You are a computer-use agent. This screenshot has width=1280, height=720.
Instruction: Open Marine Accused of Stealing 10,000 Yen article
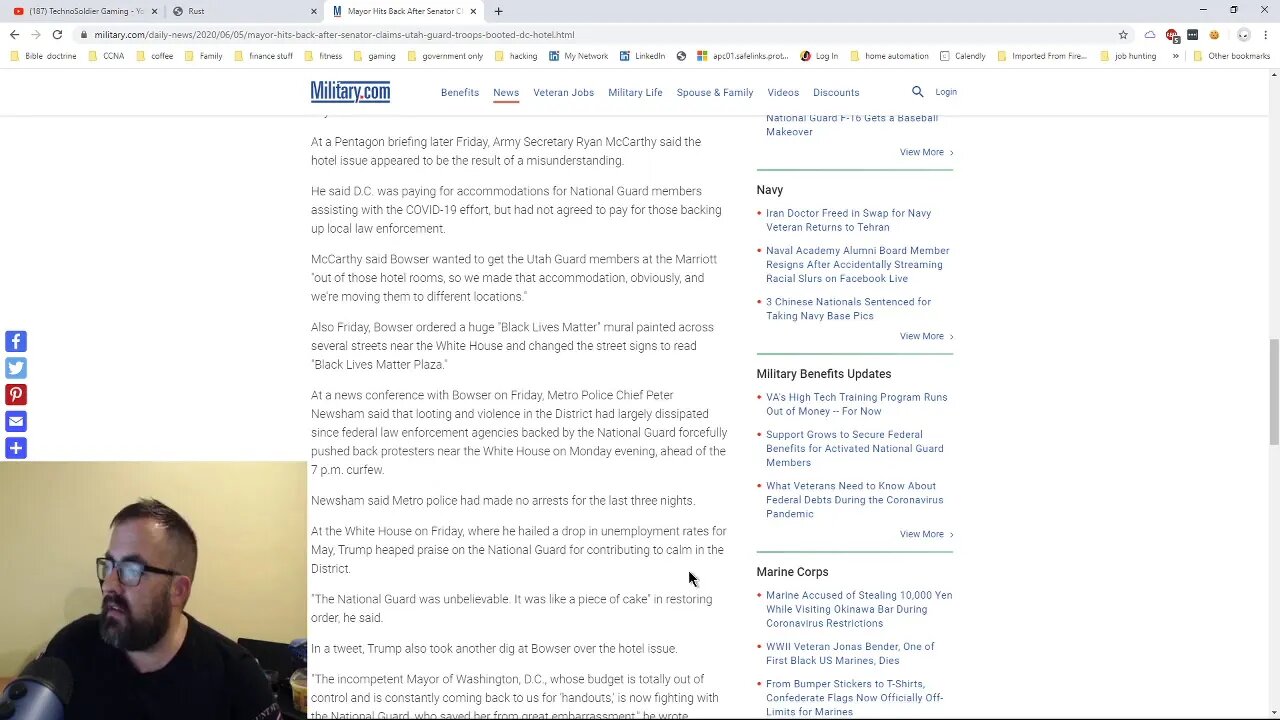(x=859, y=609)
